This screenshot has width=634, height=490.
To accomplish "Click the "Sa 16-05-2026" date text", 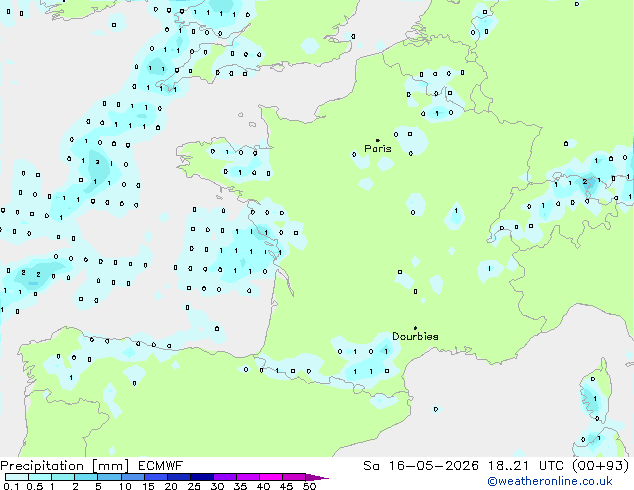I will click(x=421, y=466).
